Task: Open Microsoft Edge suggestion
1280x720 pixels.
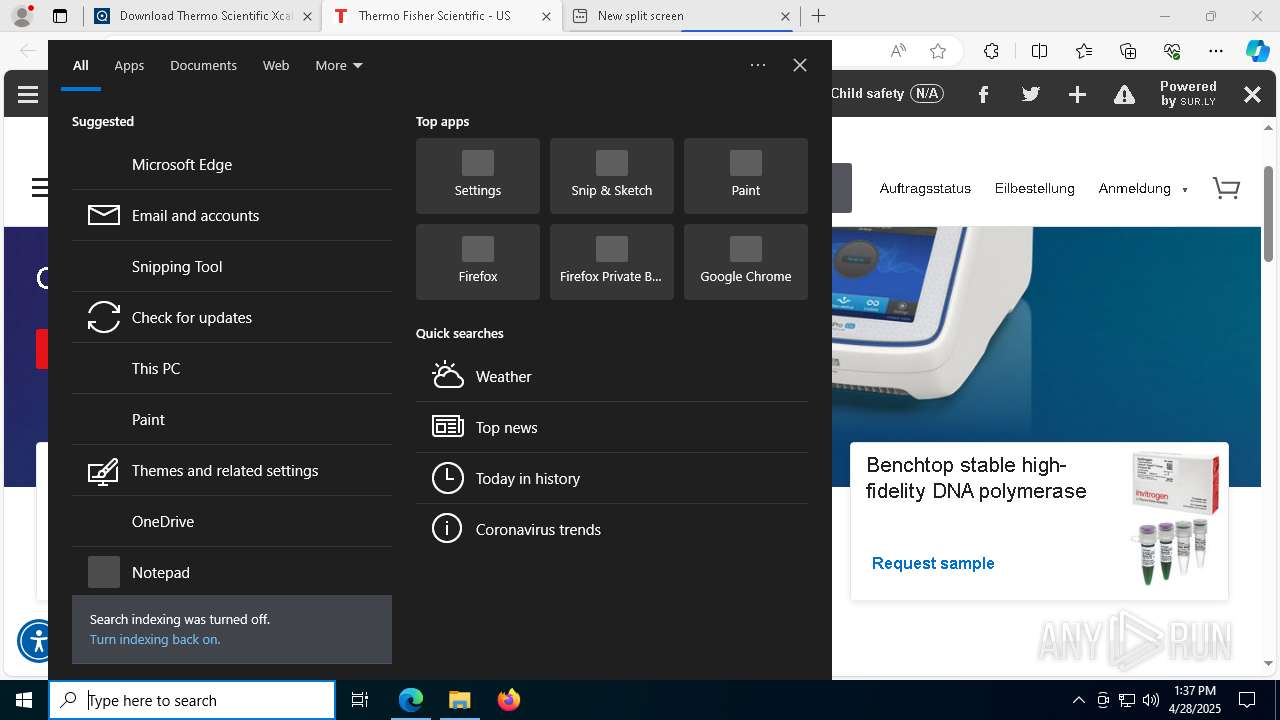Action: pos(232,164)
